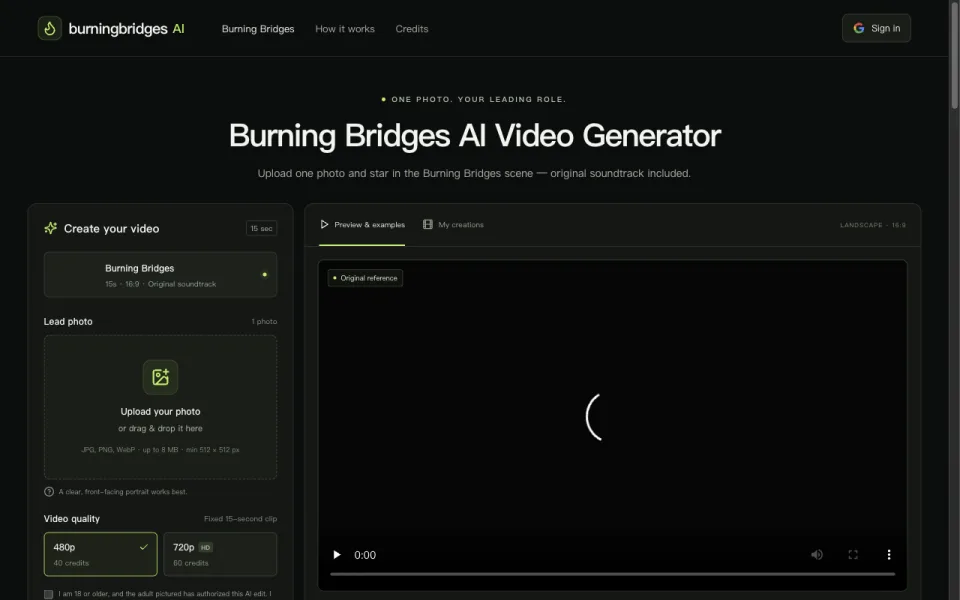Image resolution: width=960 pixels, height=600 pixels.
Task: Click the film strip icon in My creations
Action: point(428,225)
